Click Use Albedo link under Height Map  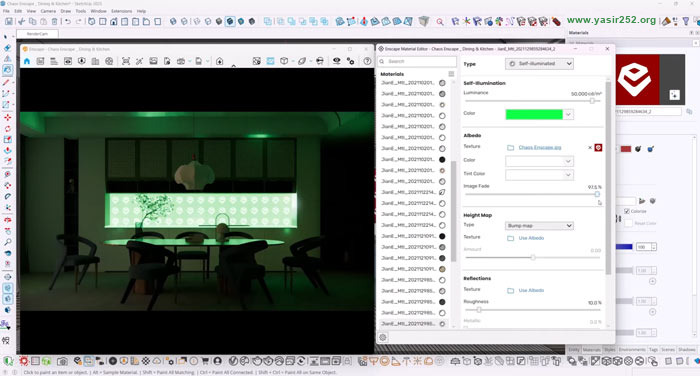click(x=531, y=238)
